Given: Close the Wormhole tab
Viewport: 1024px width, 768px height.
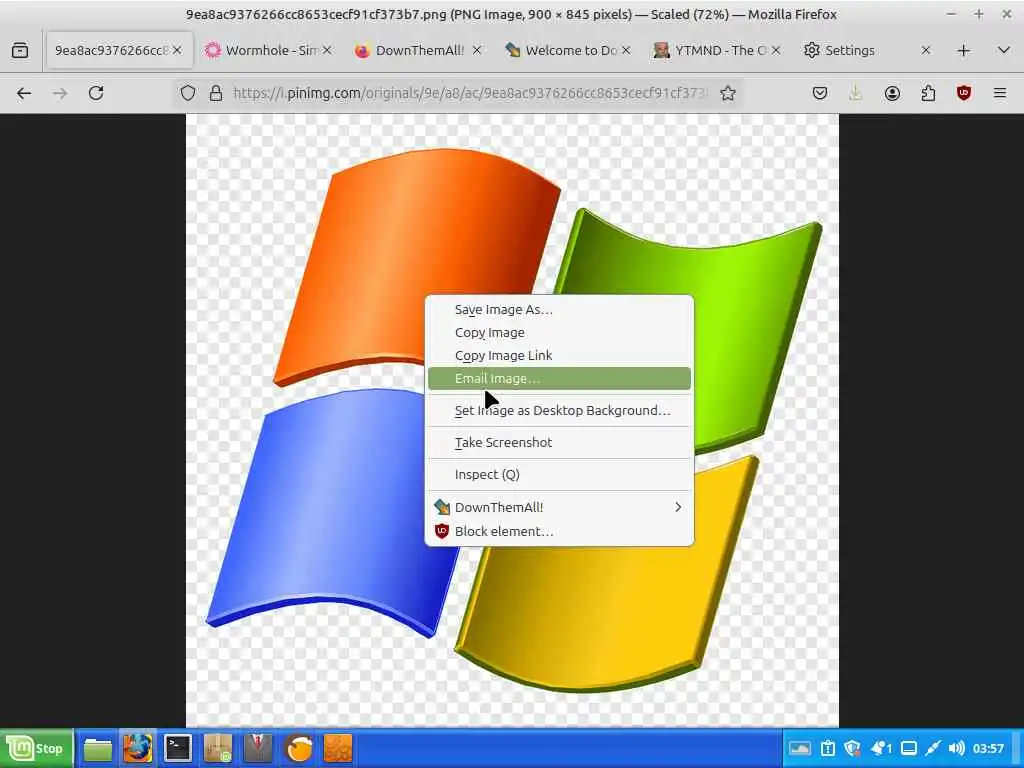Looking at the screenshot, I should click(x=327, y=50).
